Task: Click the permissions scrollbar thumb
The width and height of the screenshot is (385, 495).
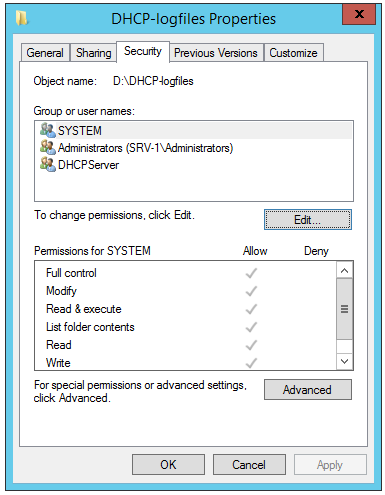Action: [x=344, y=309]
